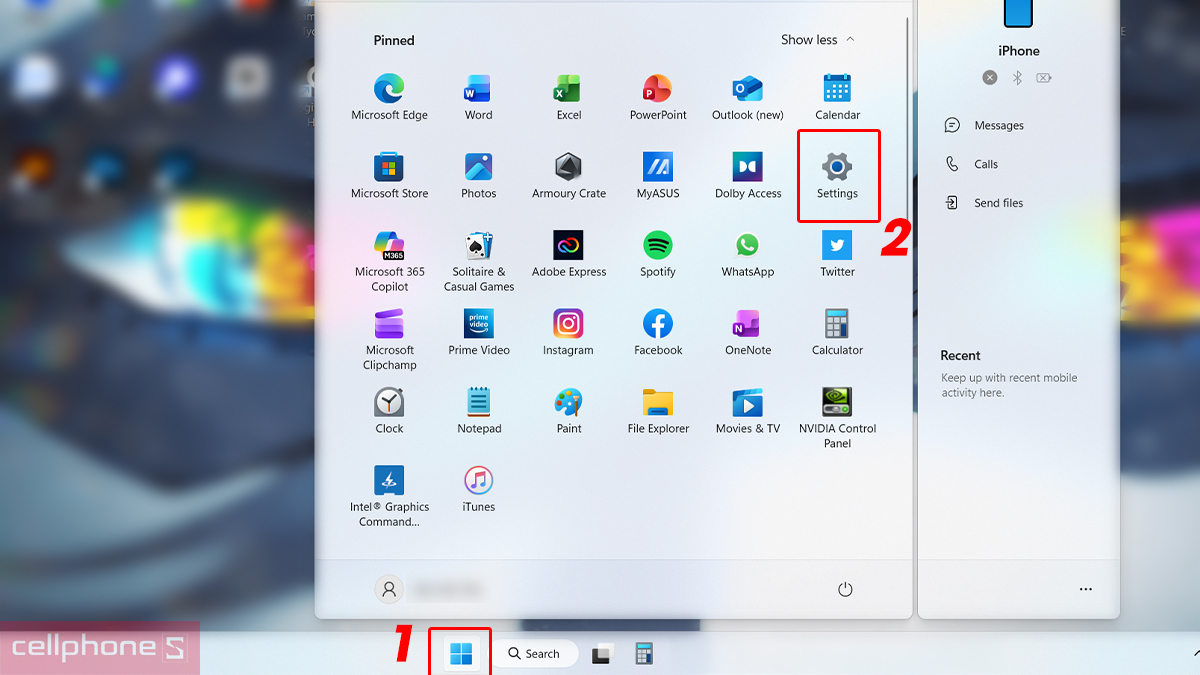Open Solitaire & Casual Games

pos(478,262)
